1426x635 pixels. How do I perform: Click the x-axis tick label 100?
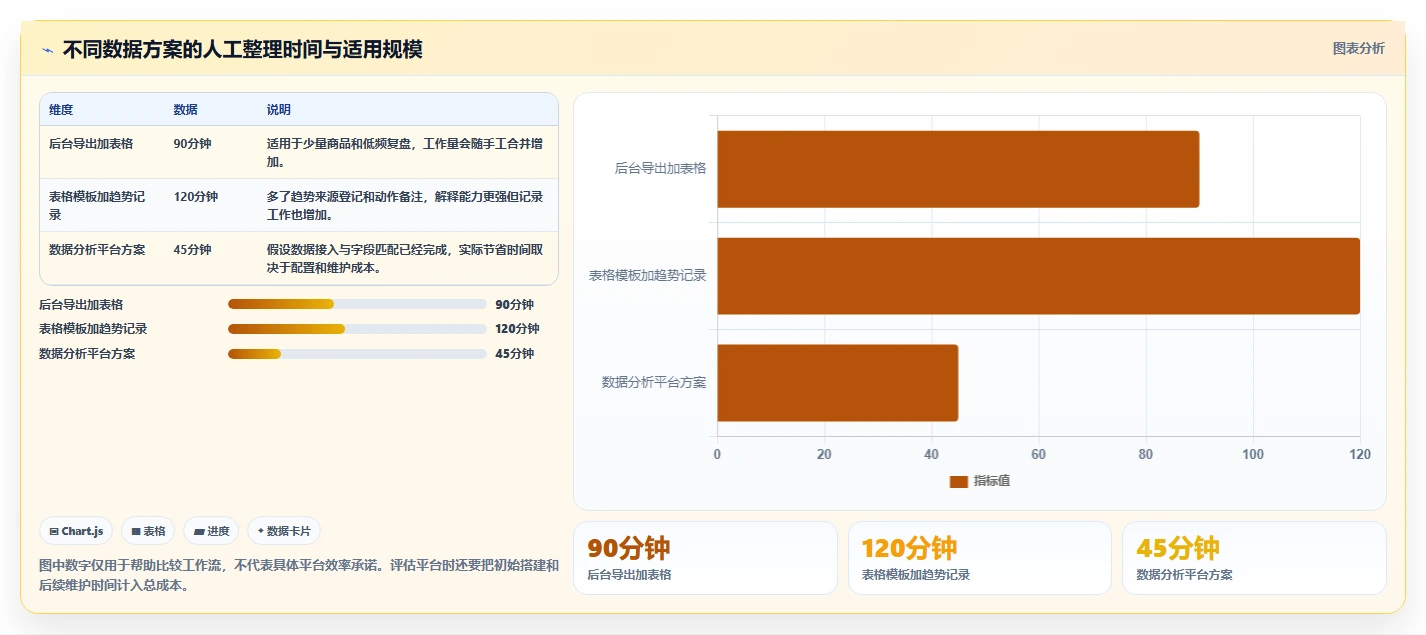coord(1252,454)
